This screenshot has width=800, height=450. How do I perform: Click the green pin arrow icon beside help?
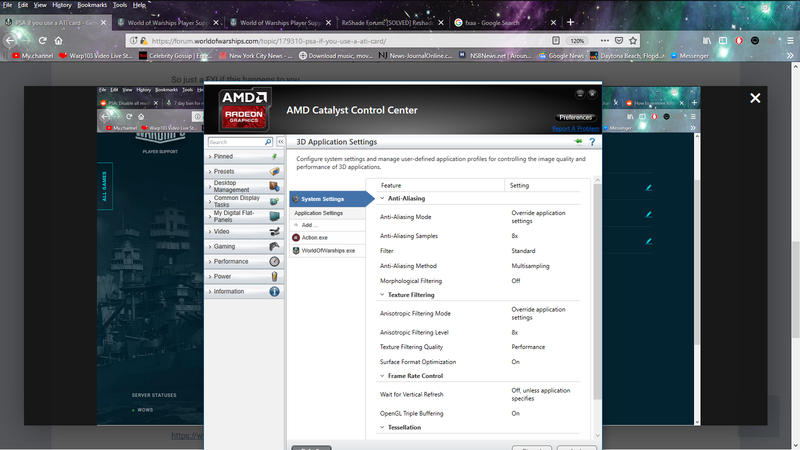577,142
